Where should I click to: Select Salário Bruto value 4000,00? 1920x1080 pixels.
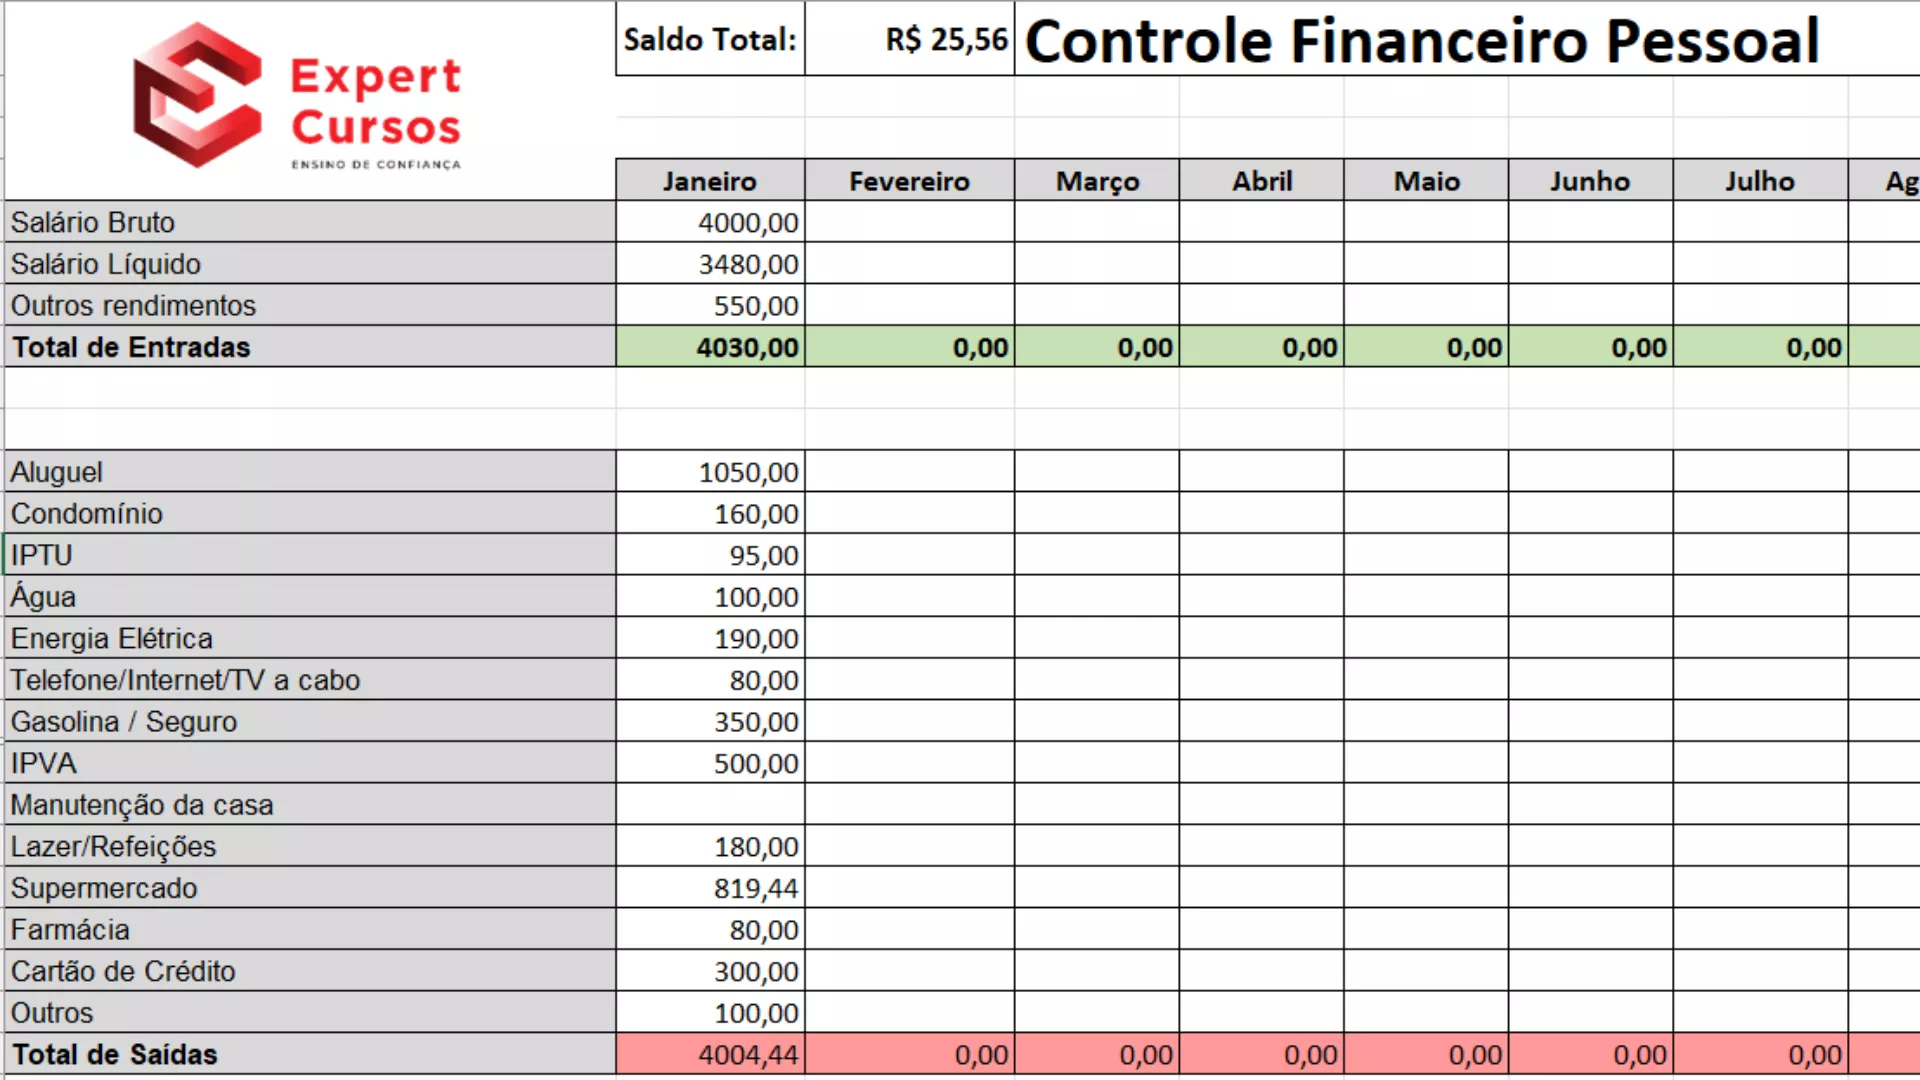[710, 222]
